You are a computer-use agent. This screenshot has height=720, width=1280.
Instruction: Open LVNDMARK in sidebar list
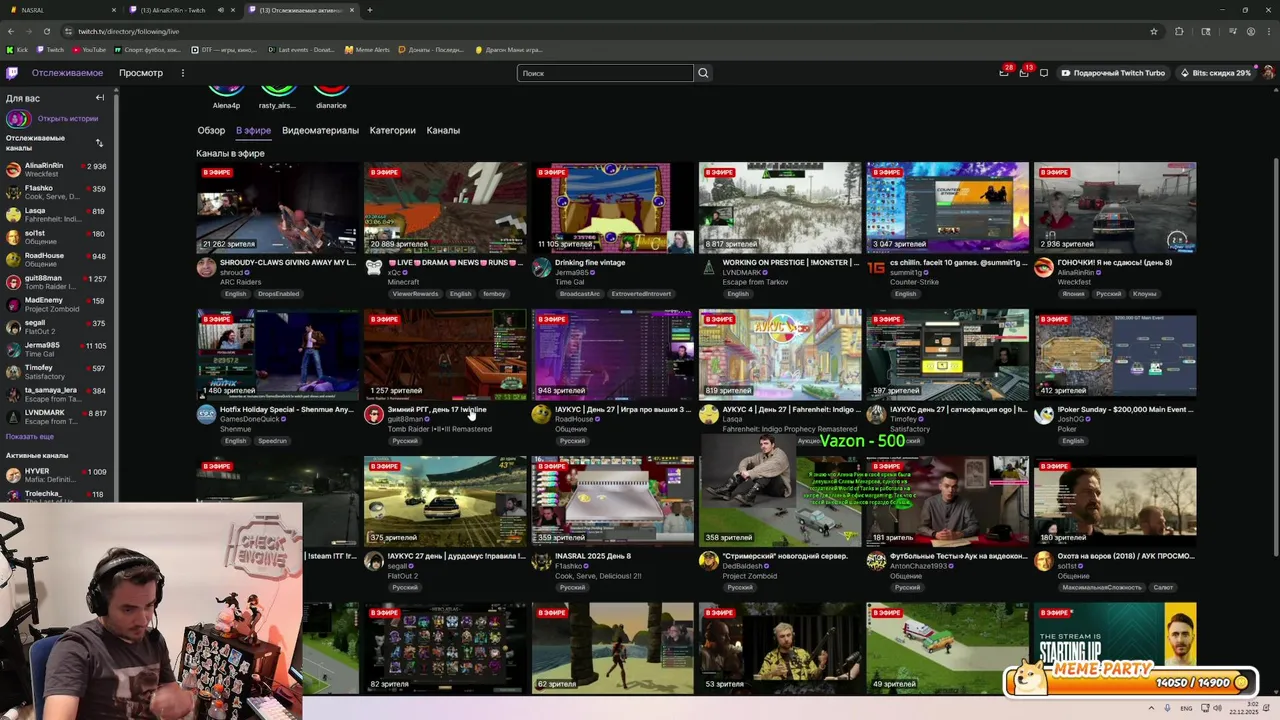pyautogui.click(x=57, y=416)
